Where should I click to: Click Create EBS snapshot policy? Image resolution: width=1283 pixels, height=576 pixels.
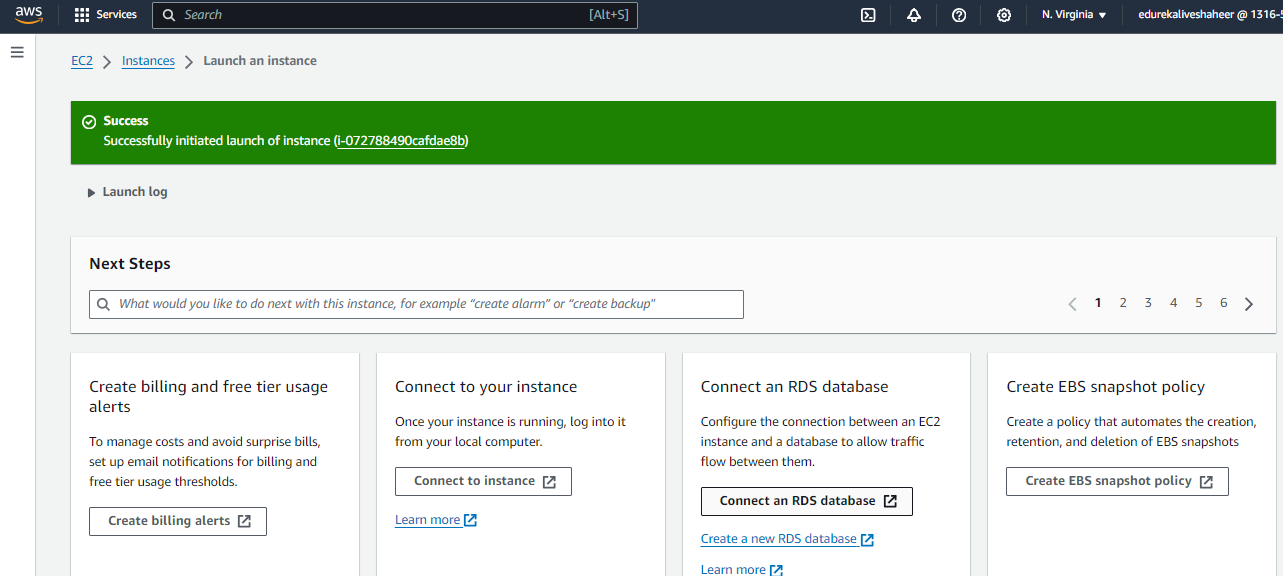click(1117, 481)
